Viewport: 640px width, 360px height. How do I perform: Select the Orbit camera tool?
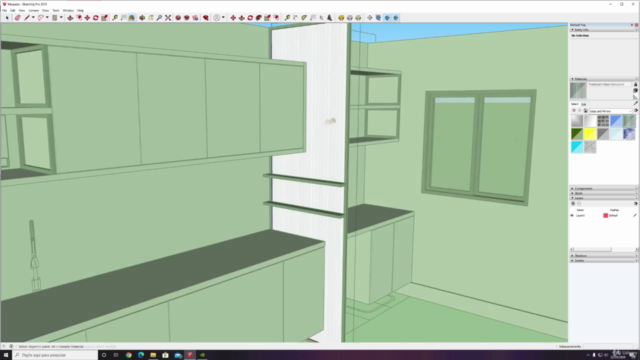(142, 18)
